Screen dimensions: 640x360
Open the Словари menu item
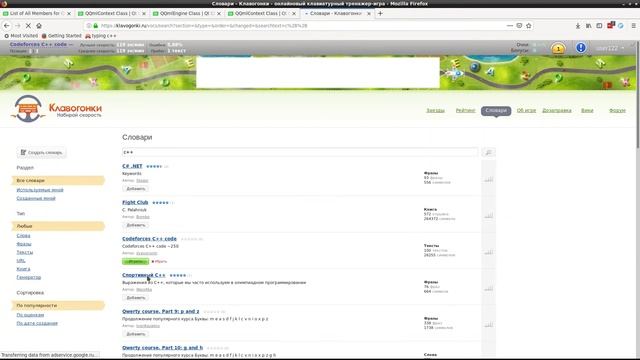(x=496, y=111)
